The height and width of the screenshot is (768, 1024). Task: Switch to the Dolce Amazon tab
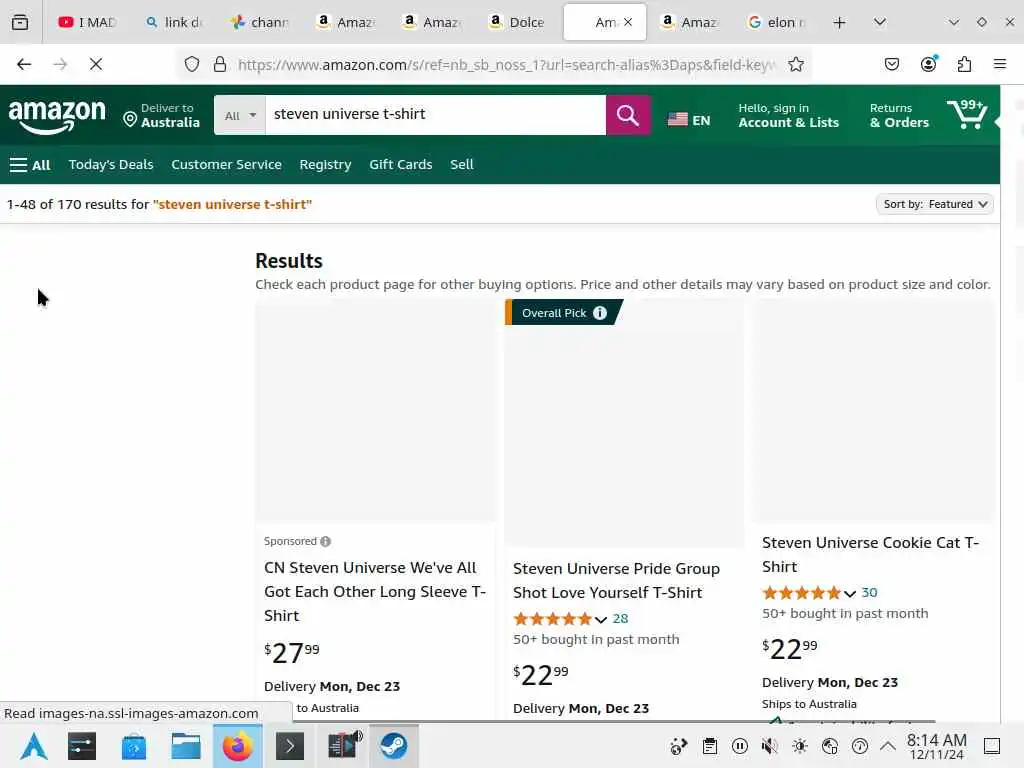click(518, 22)
